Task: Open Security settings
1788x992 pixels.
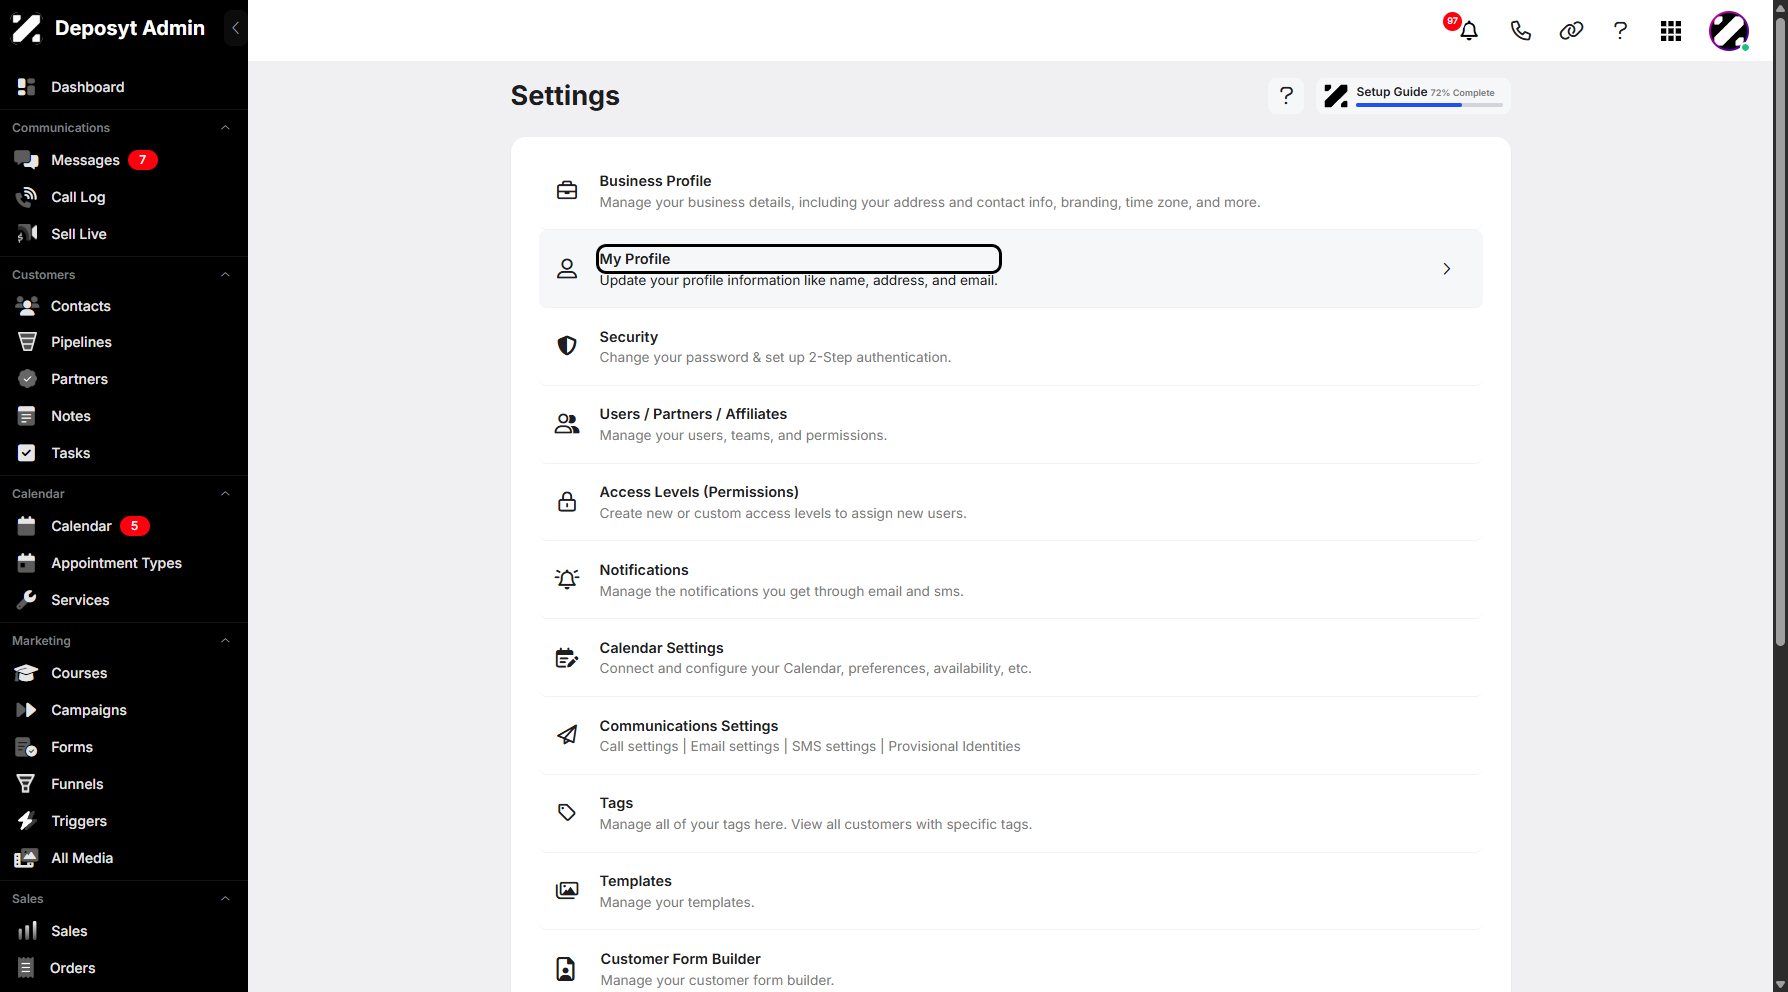Action: (x=1011, y=347)
